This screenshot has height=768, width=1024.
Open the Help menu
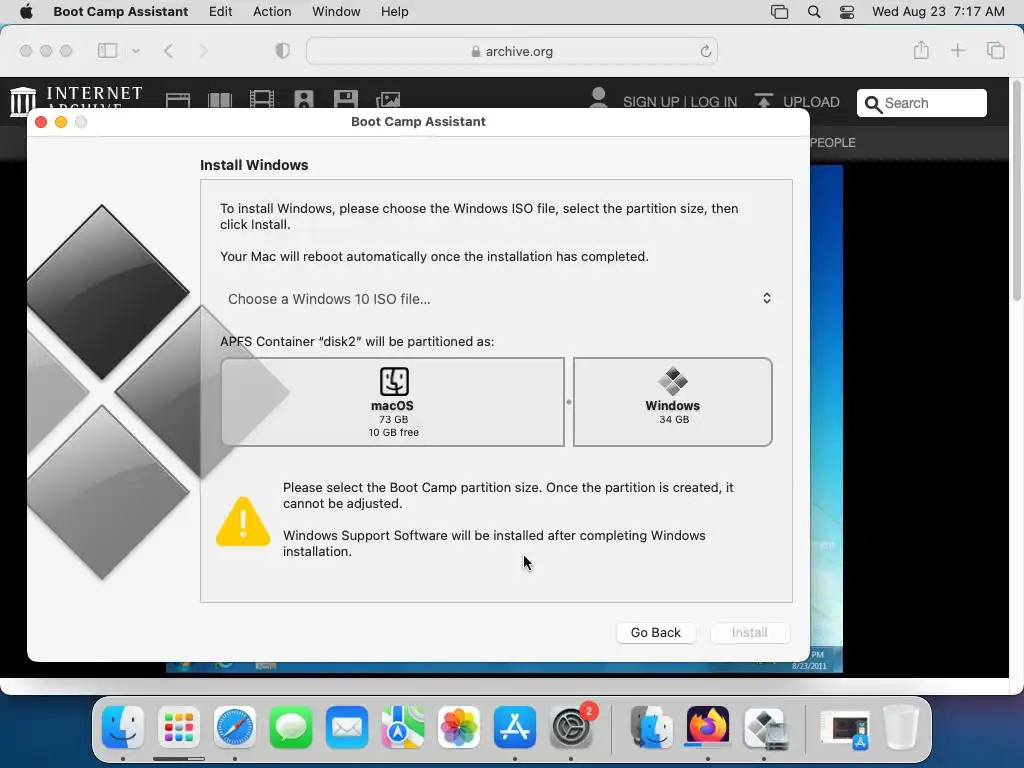click(x=394, y=12)
